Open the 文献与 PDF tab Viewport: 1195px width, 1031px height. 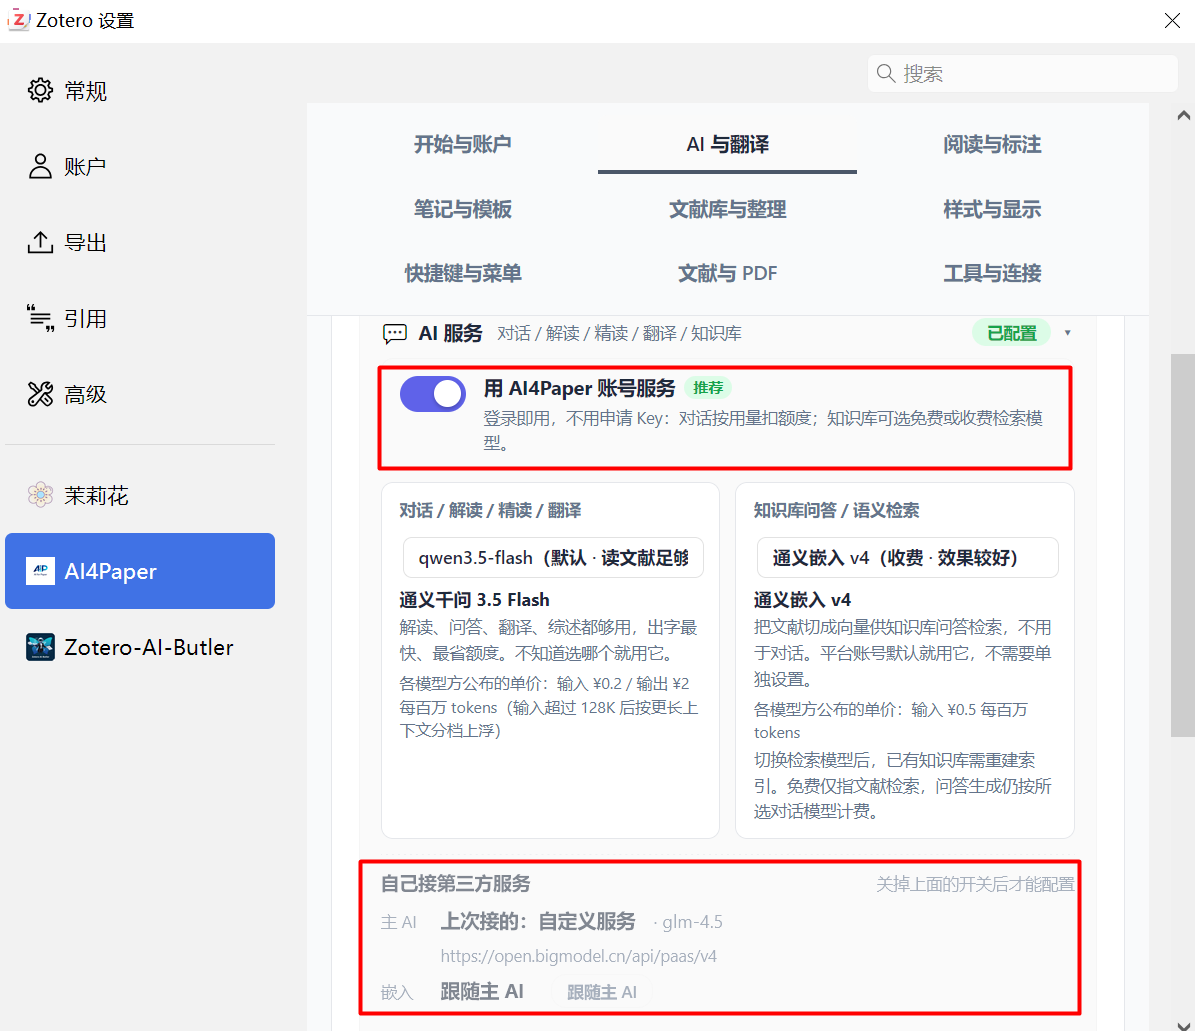(x=727, y=273)
